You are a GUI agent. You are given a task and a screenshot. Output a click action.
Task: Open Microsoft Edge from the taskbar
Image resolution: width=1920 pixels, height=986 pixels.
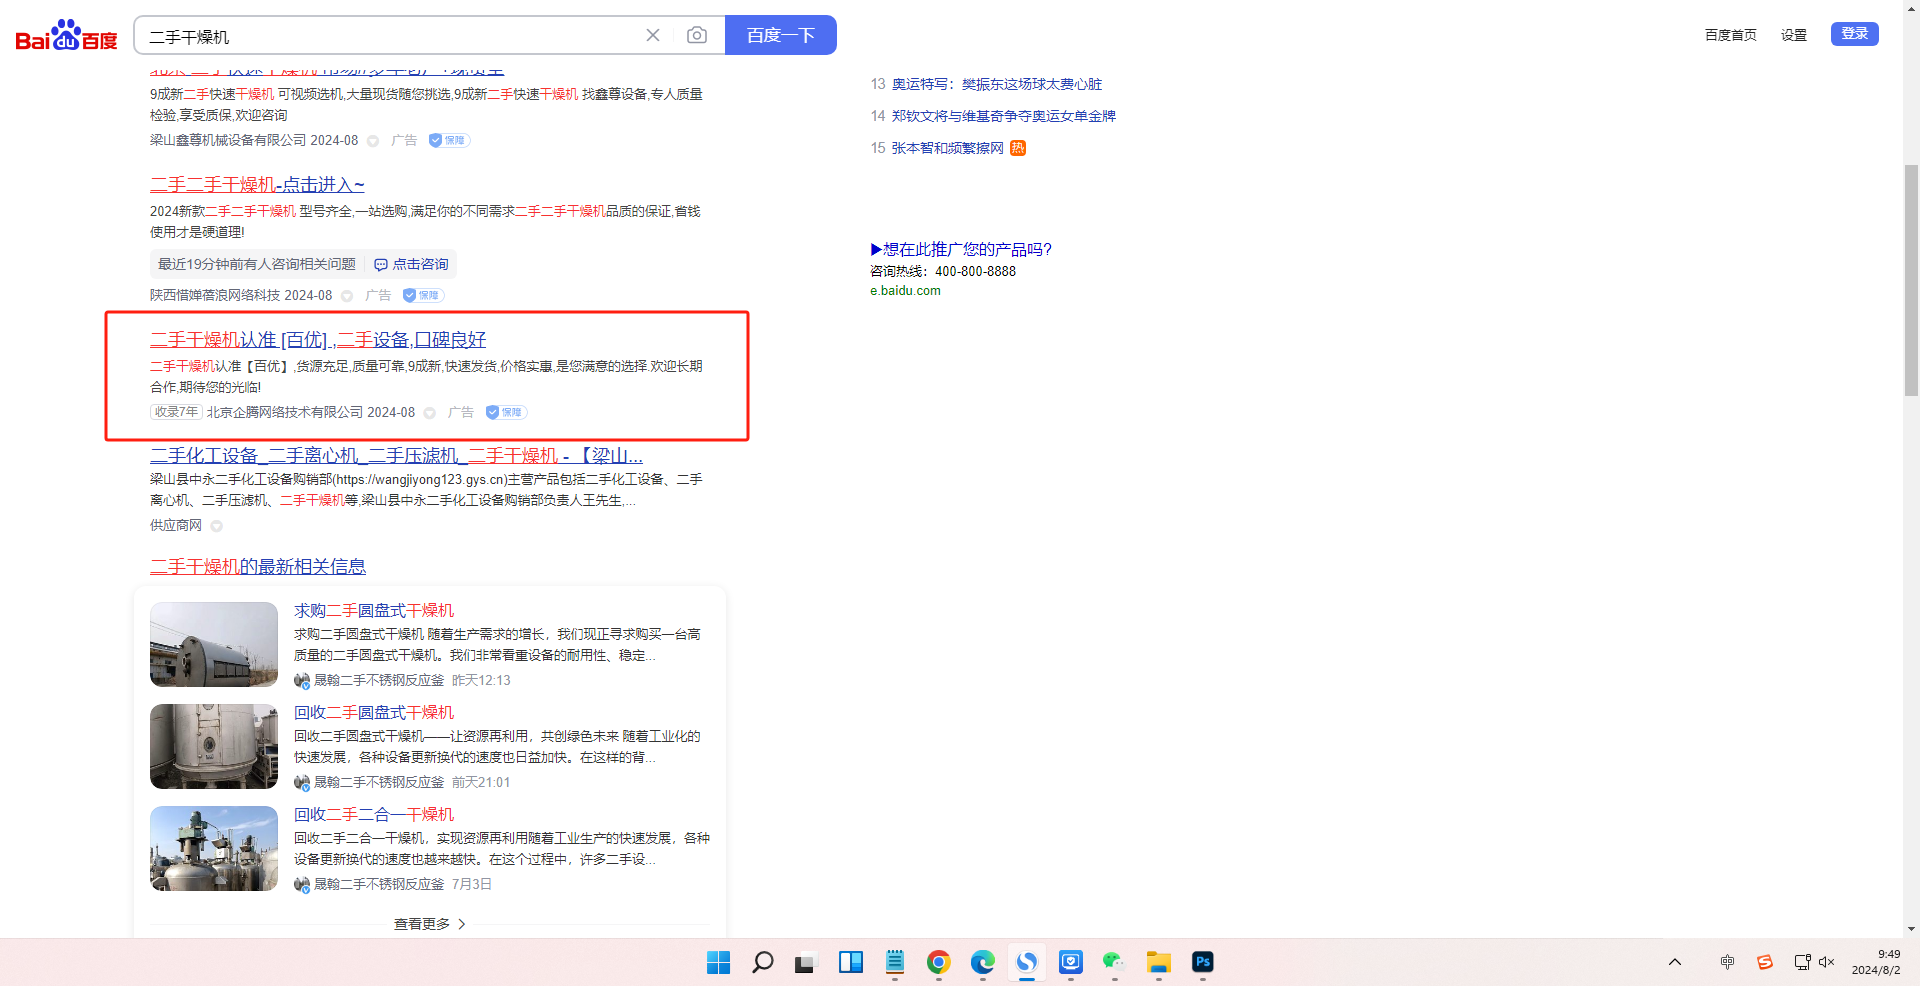click(982, 962)
